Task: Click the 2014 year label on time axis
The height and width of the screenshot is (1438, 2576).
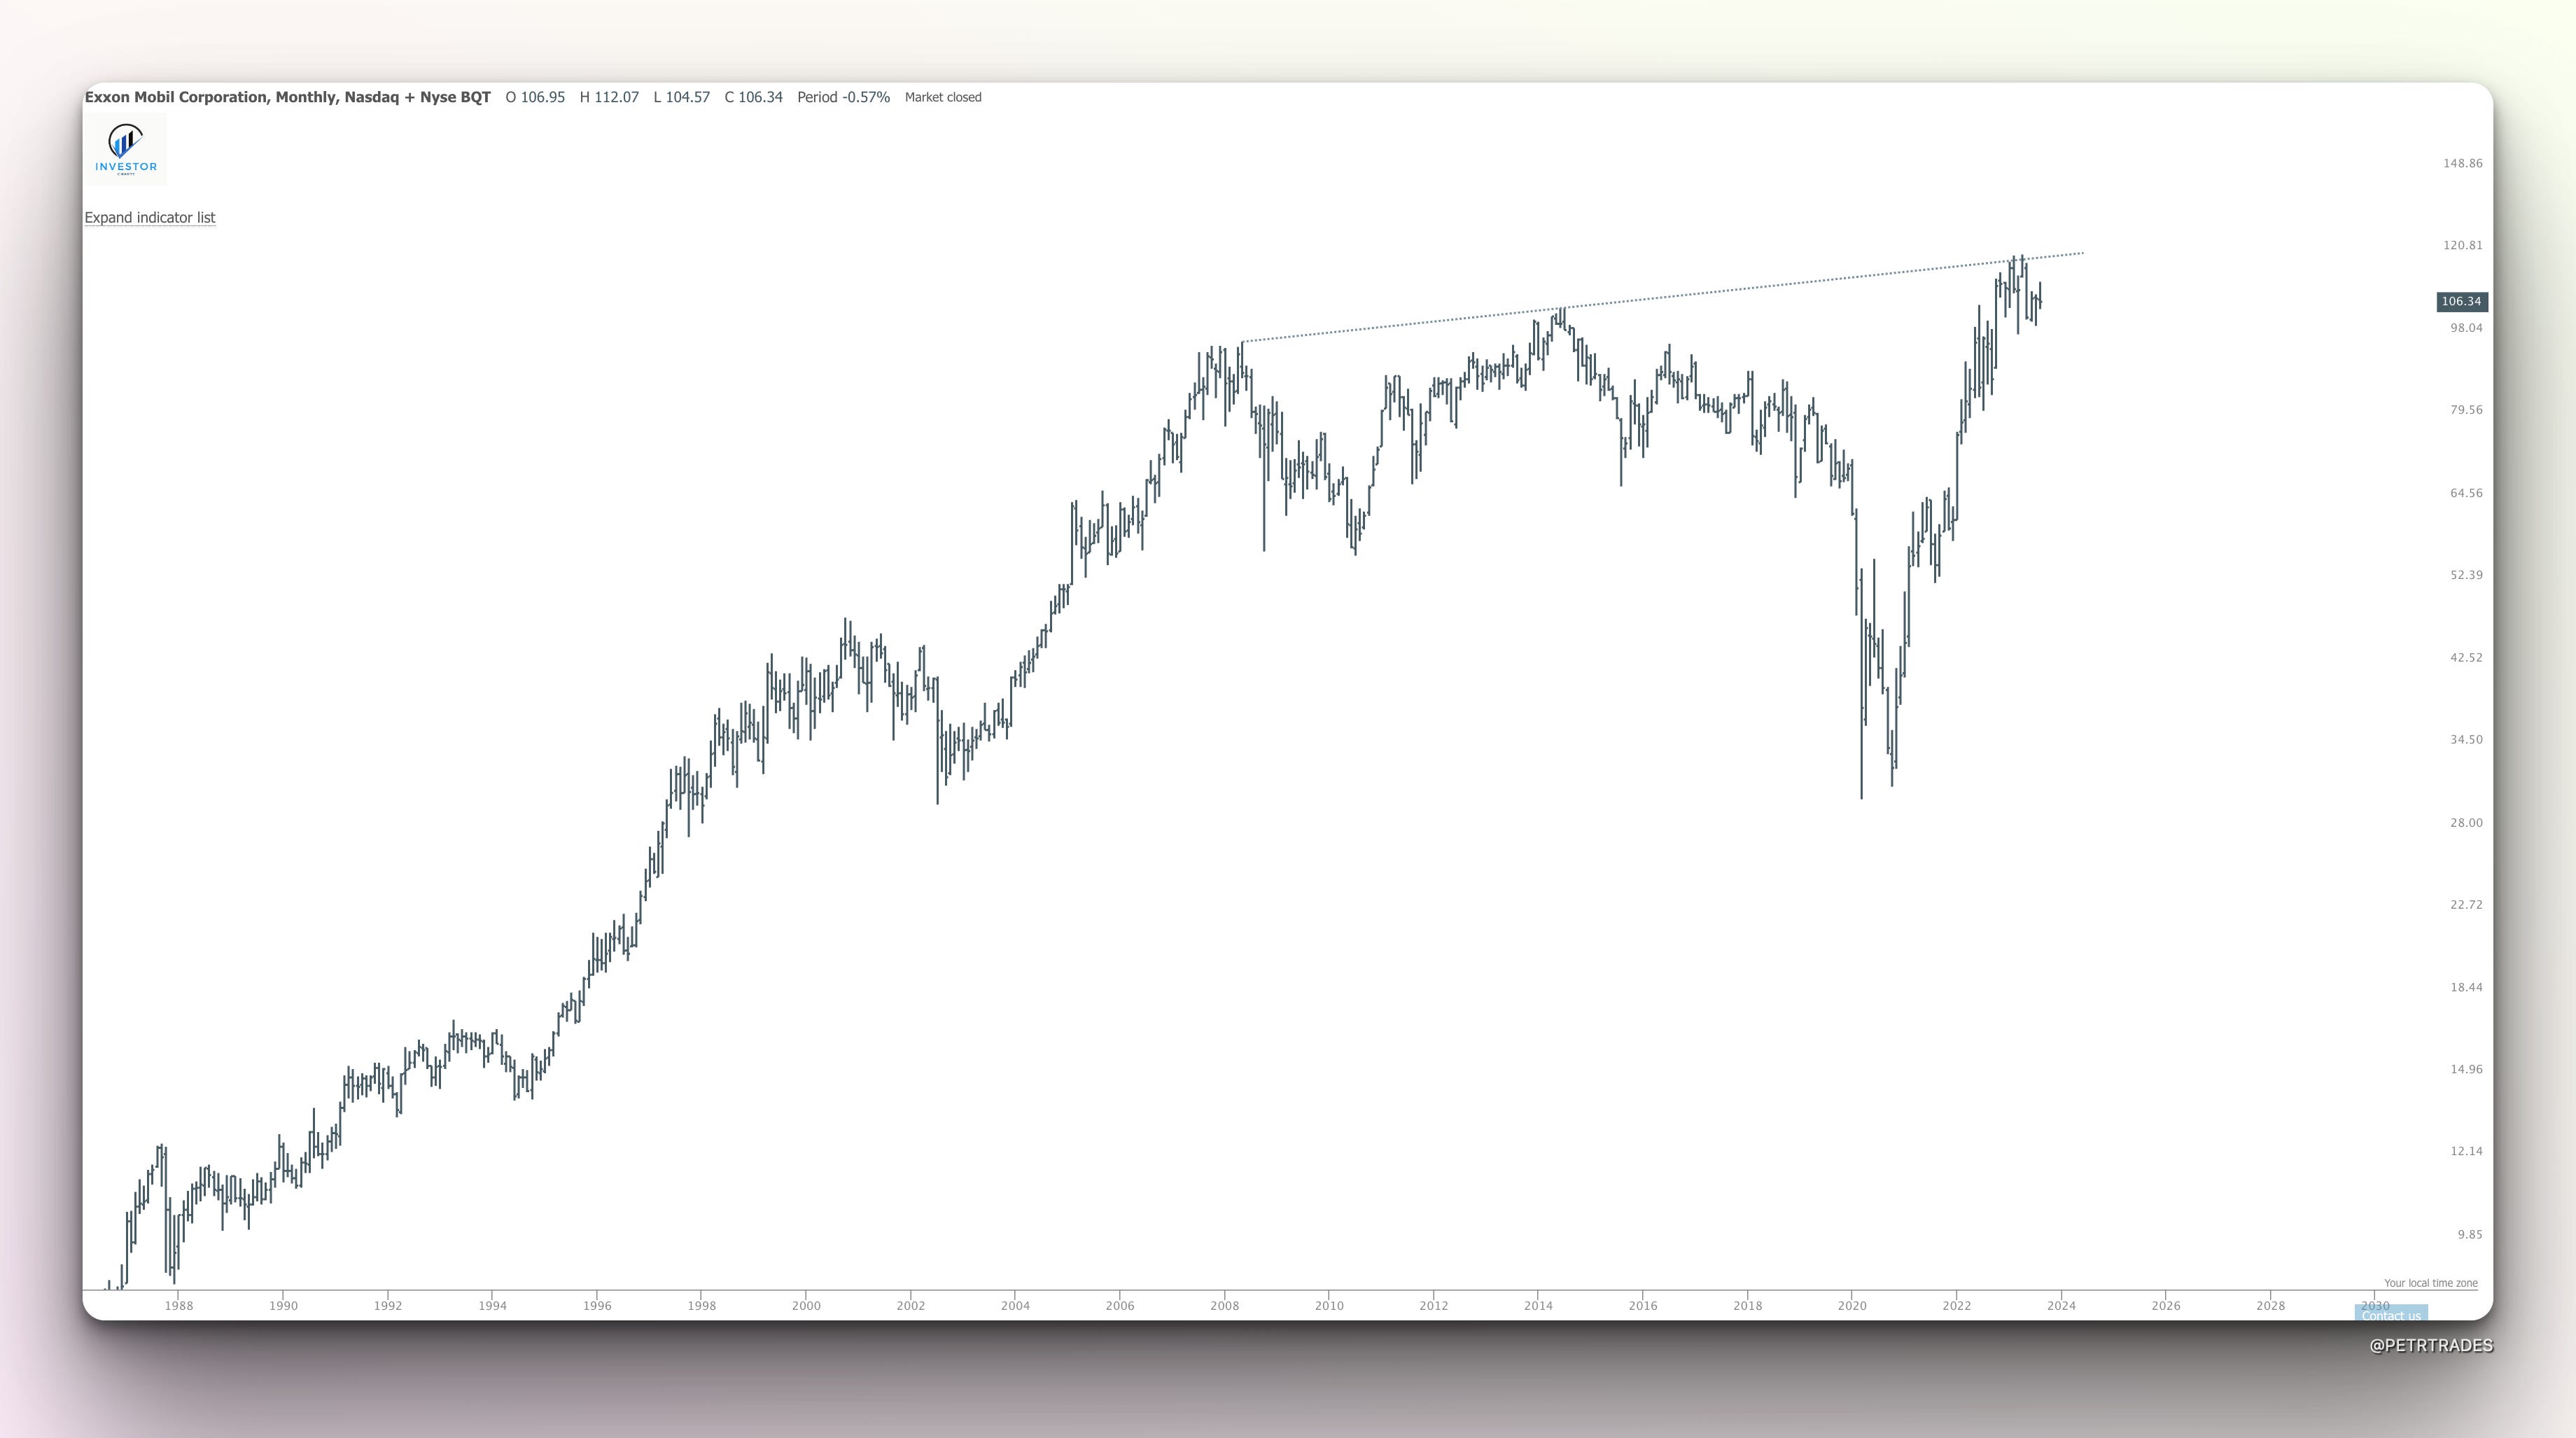Action: point(1538,1305)
